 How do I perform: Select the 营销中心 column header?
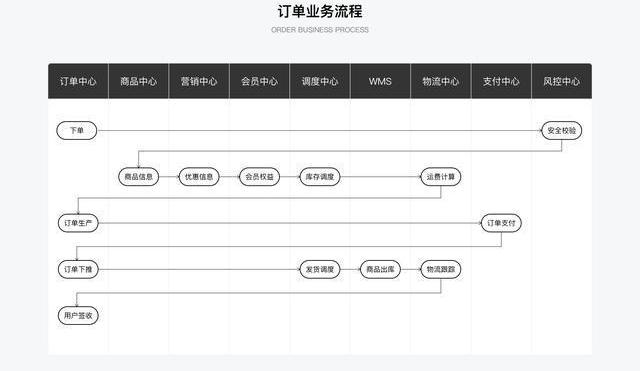pos(199,81)
